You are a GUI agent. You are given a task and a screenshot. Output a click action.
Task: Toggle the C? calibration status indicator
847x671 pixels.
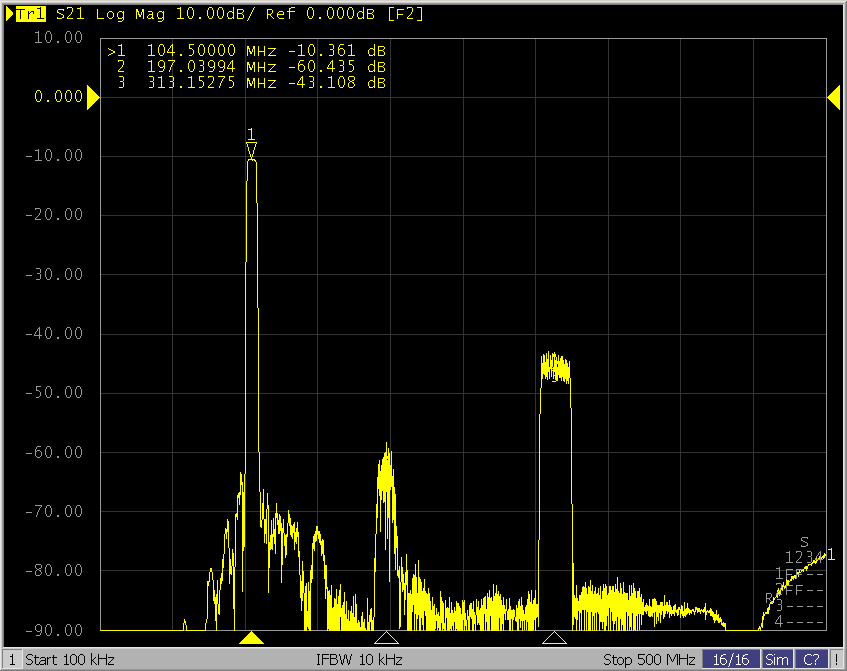point(811,660)
